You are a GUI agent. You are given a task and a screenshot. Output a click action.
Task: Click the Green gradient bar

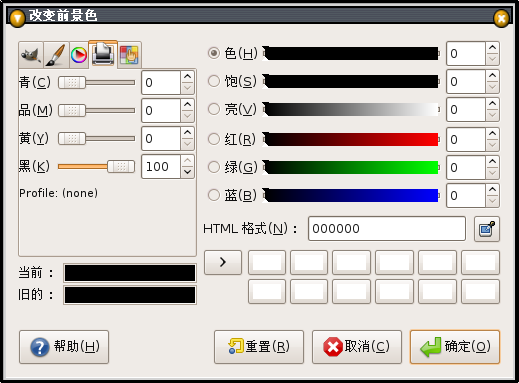(x=352, y=167)
